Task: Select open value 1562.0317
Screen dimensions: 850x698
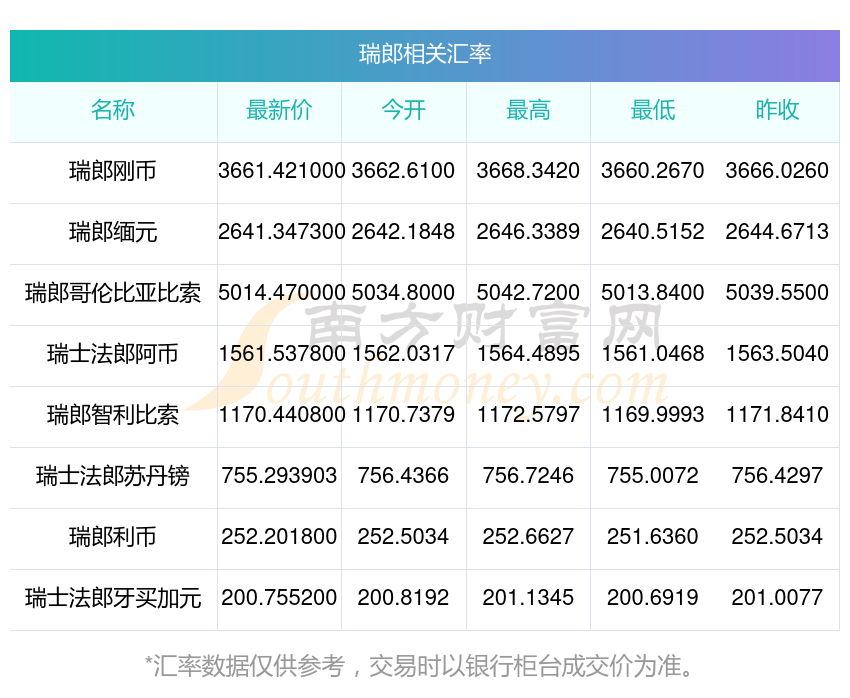Action: 403,354
